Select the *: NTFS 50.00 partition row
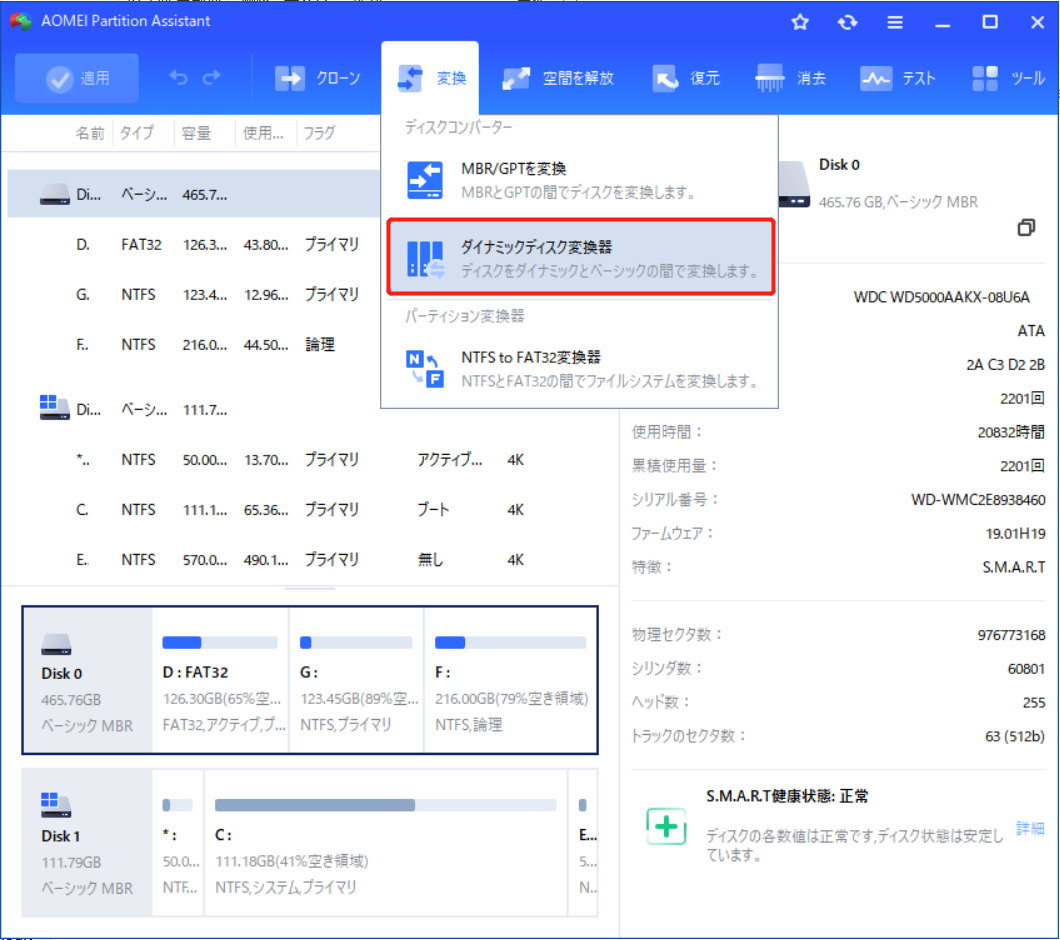 pos(311,460)
